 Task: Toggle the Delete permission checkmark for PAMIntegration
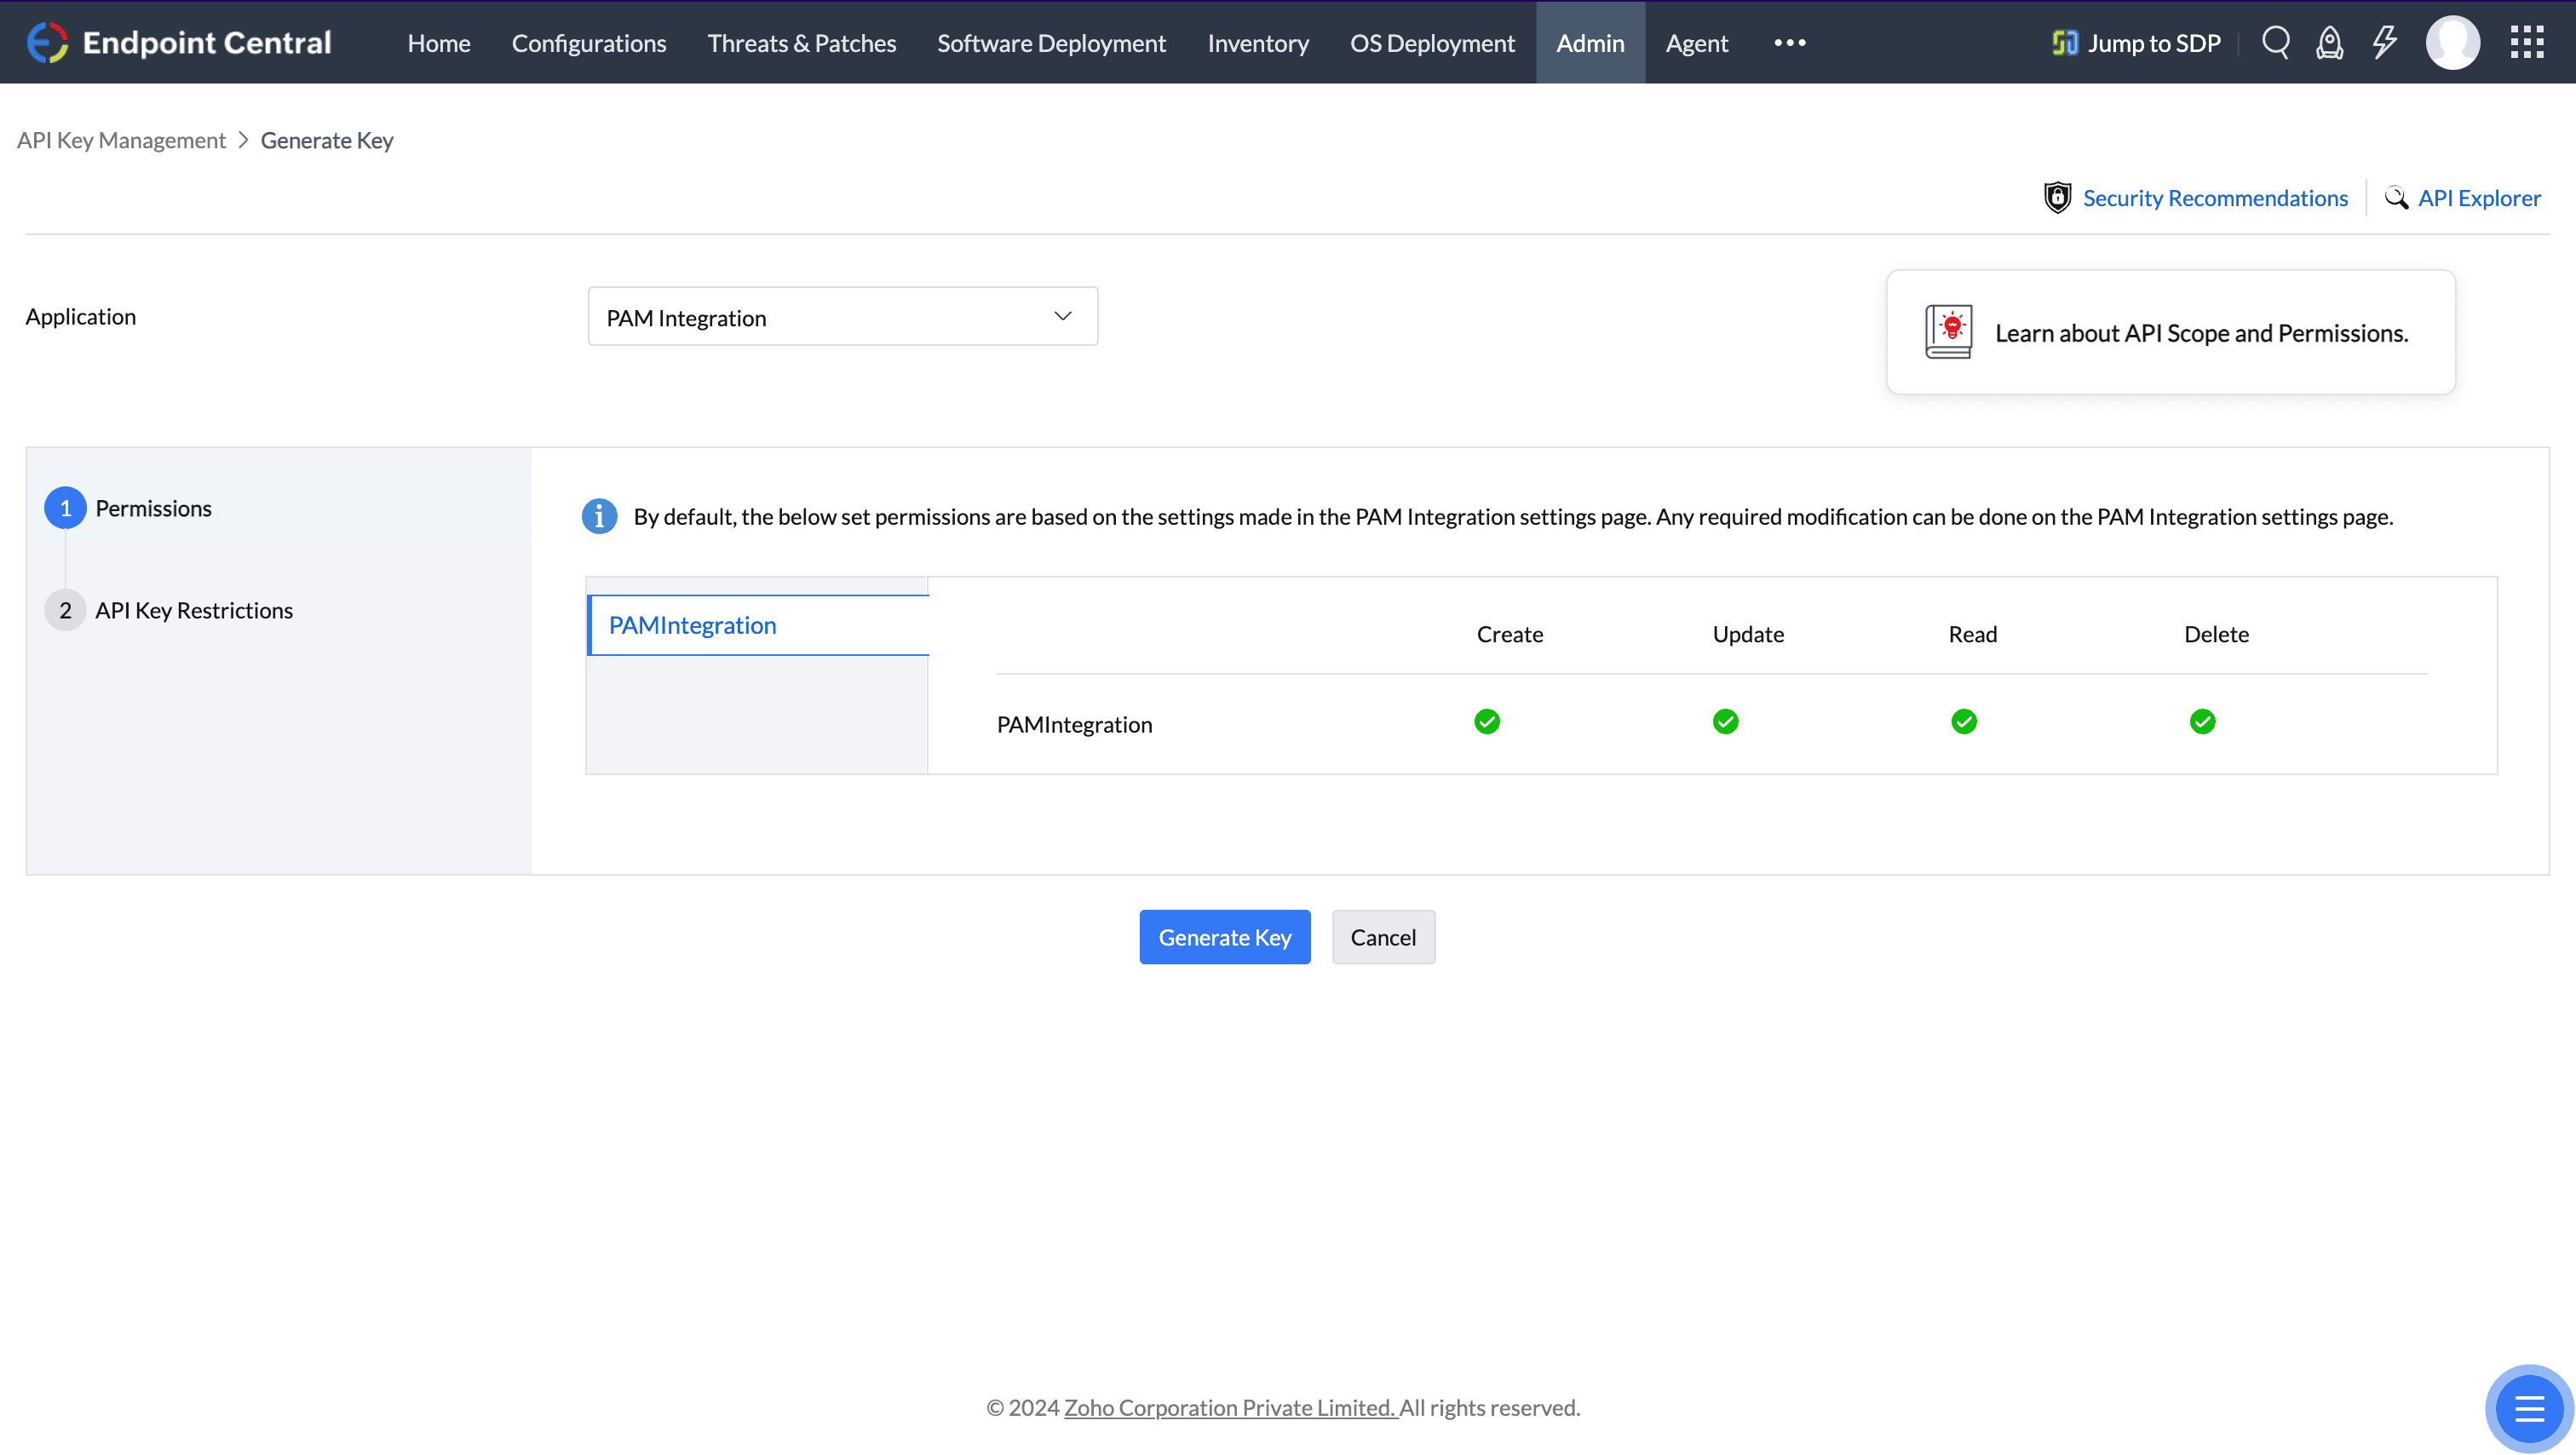click(2202, 721)
